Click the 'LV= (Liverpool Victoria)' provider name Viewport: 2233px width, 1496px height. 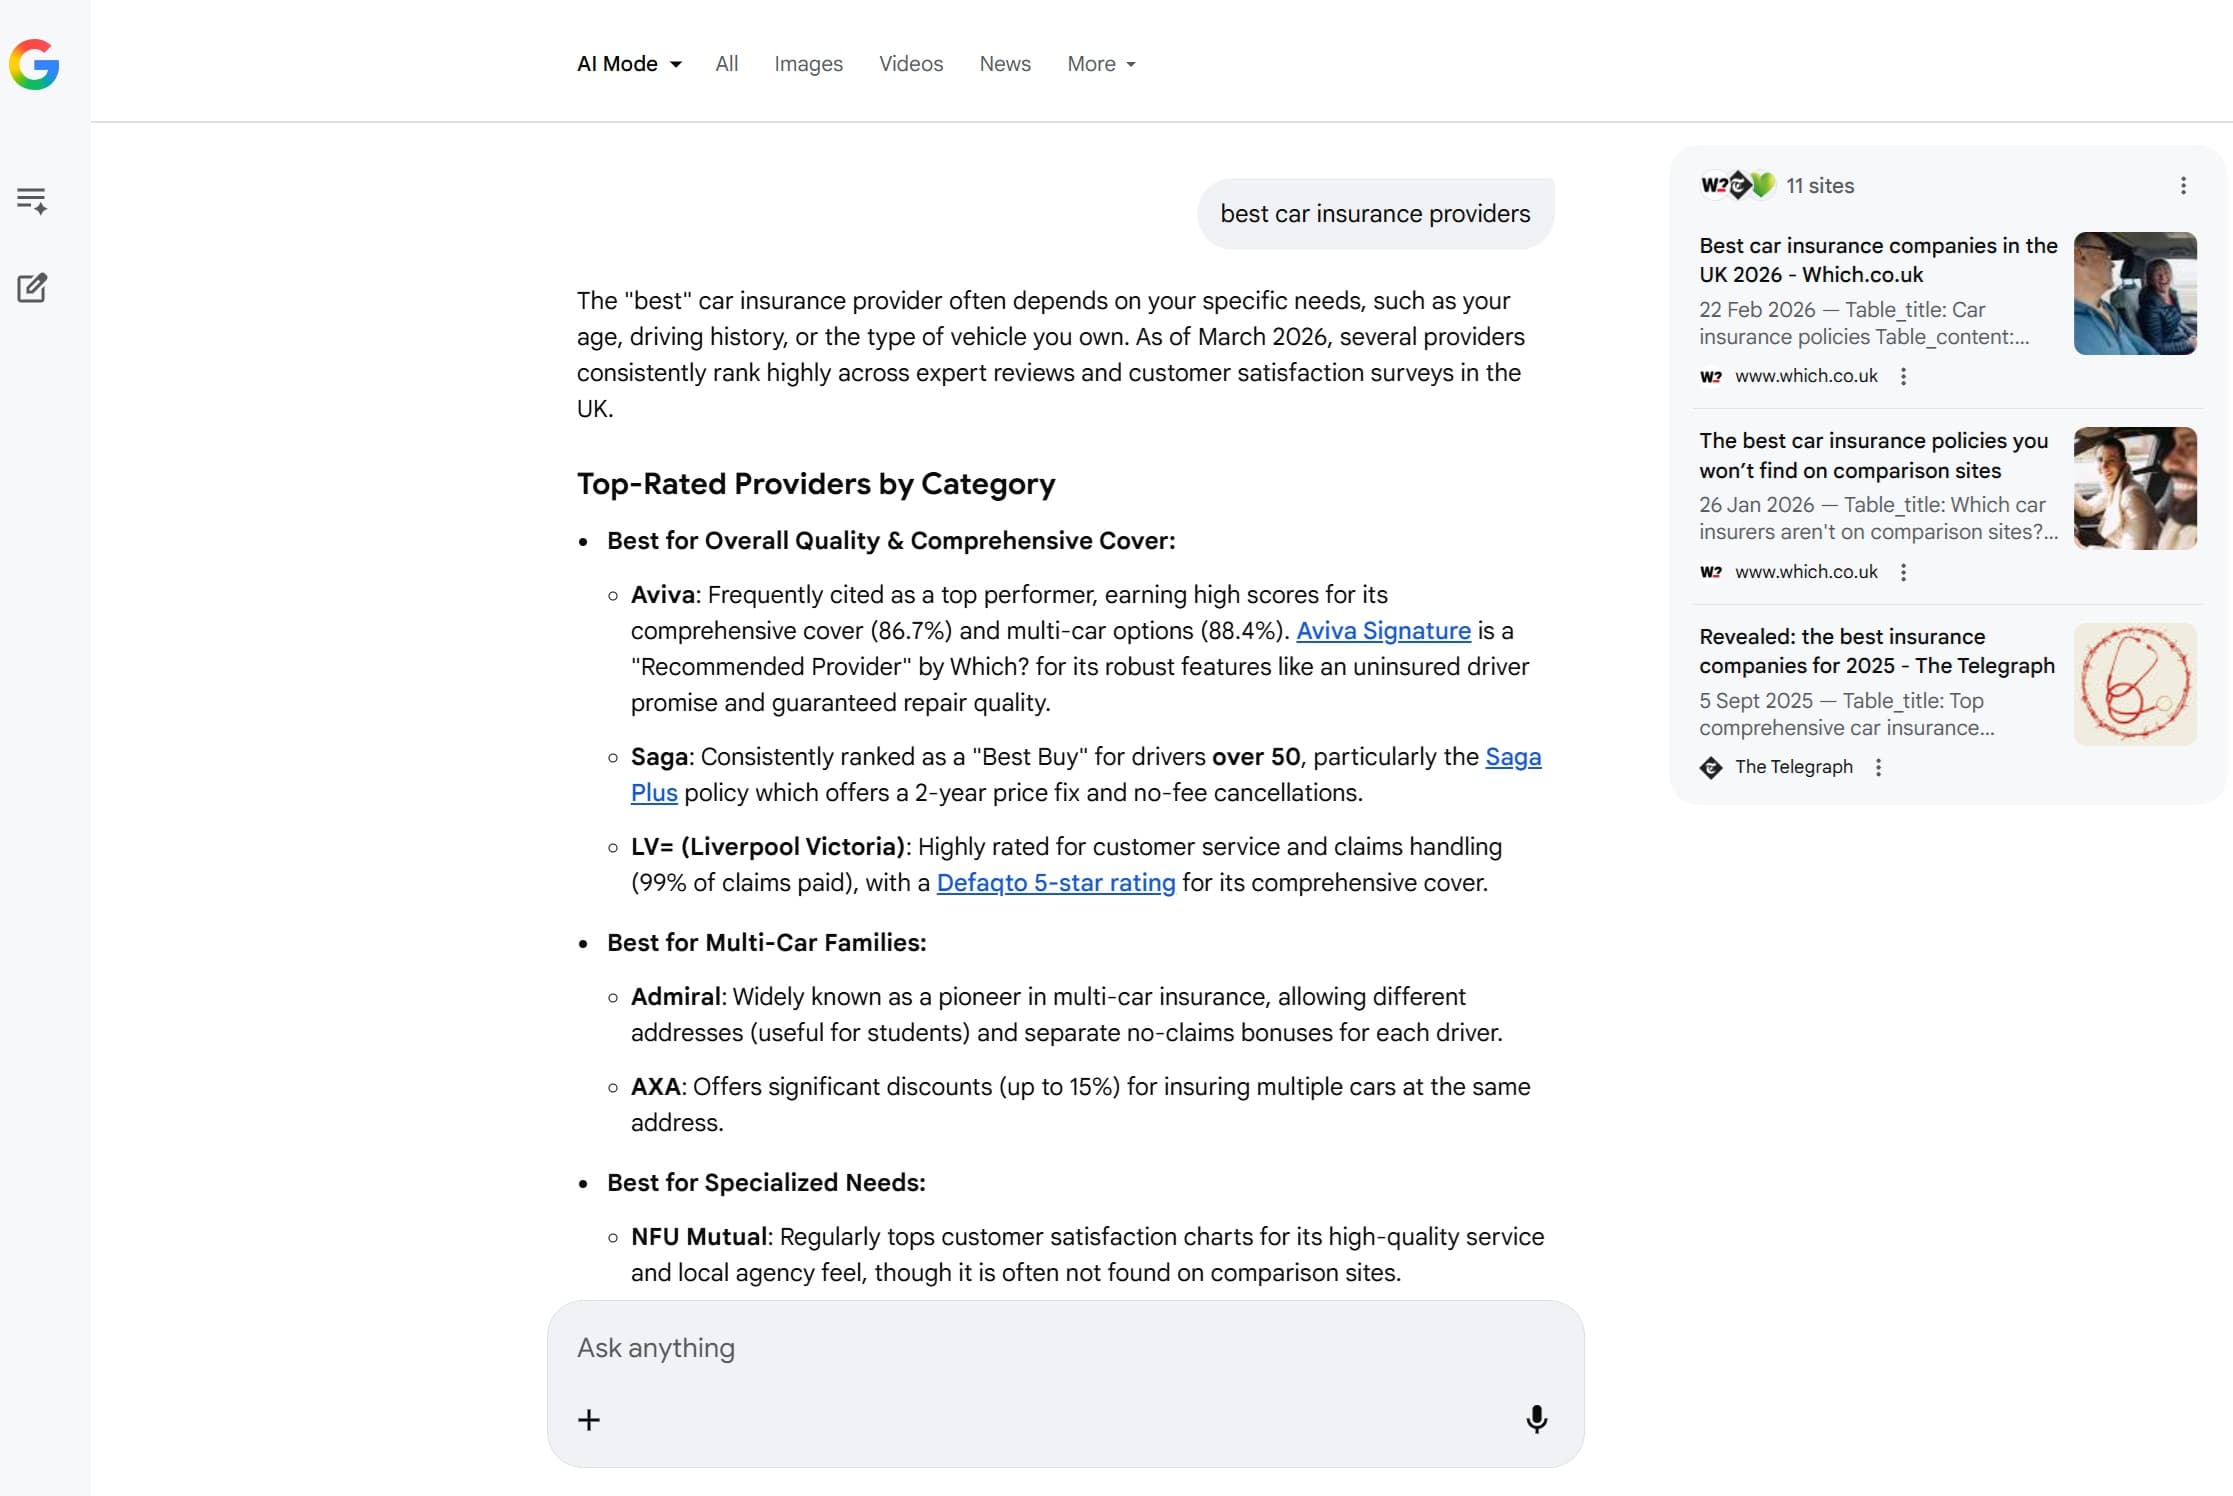tap(768, 847)
